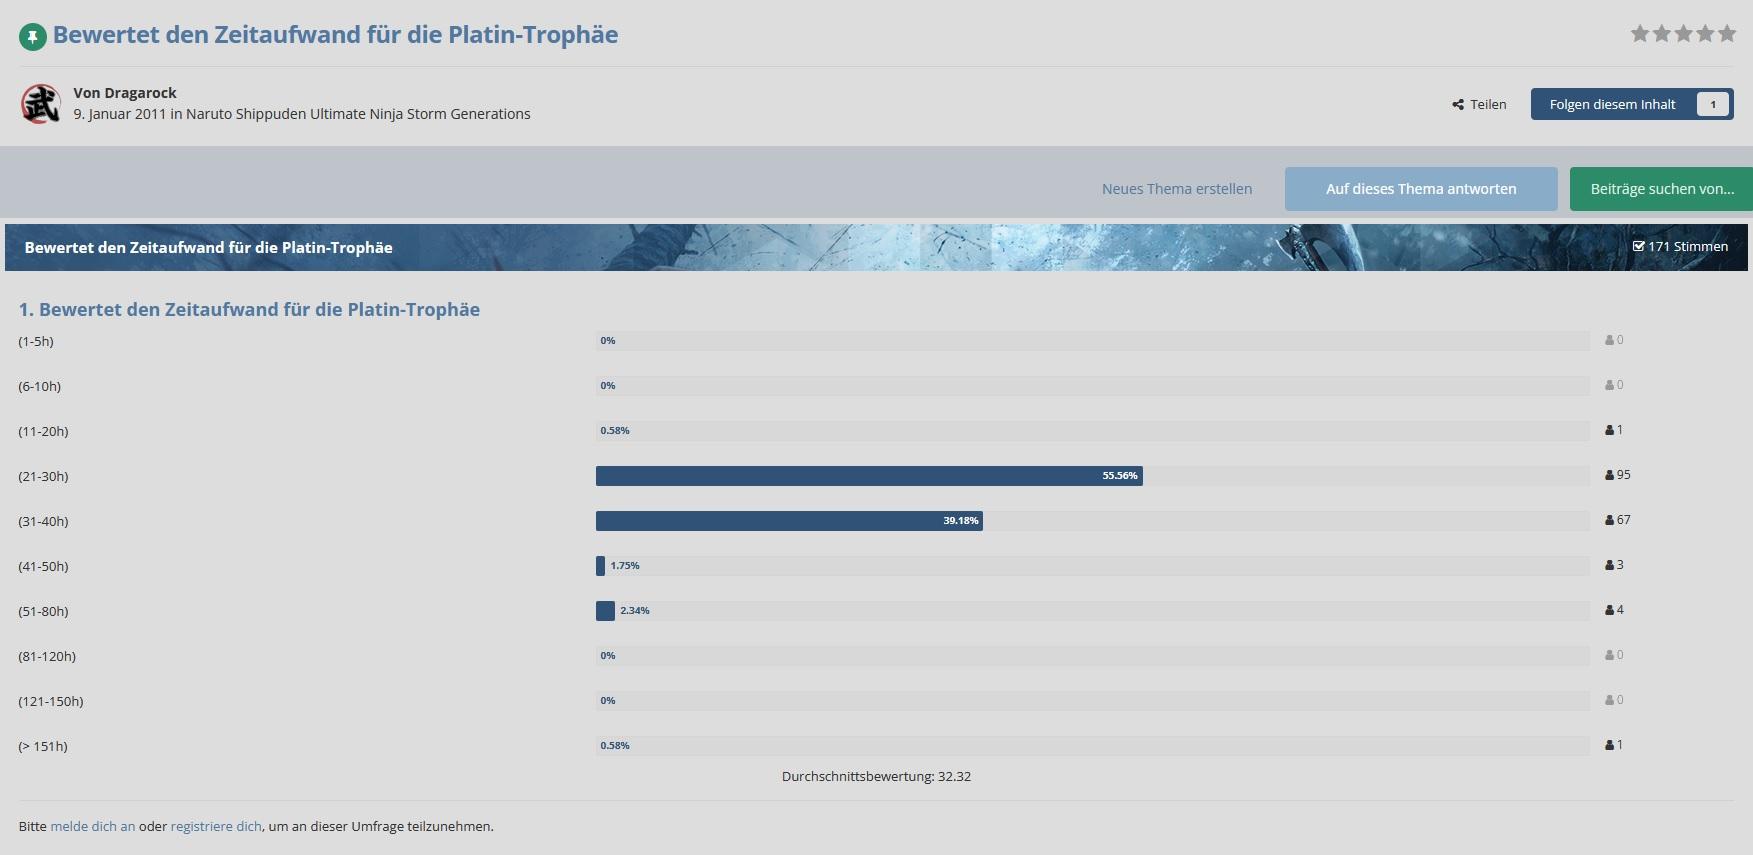
Task: Click the third rating star
Action: tap(1684, 34)
